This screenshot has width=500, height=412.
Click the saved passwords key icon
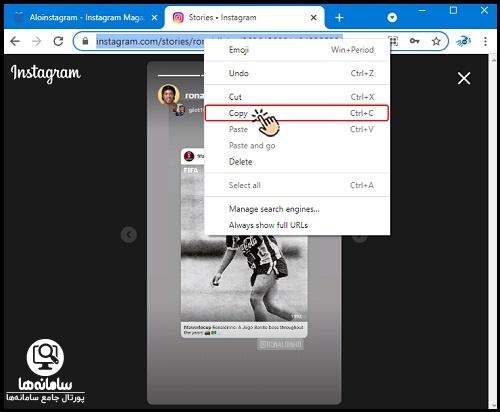point(414,41)
